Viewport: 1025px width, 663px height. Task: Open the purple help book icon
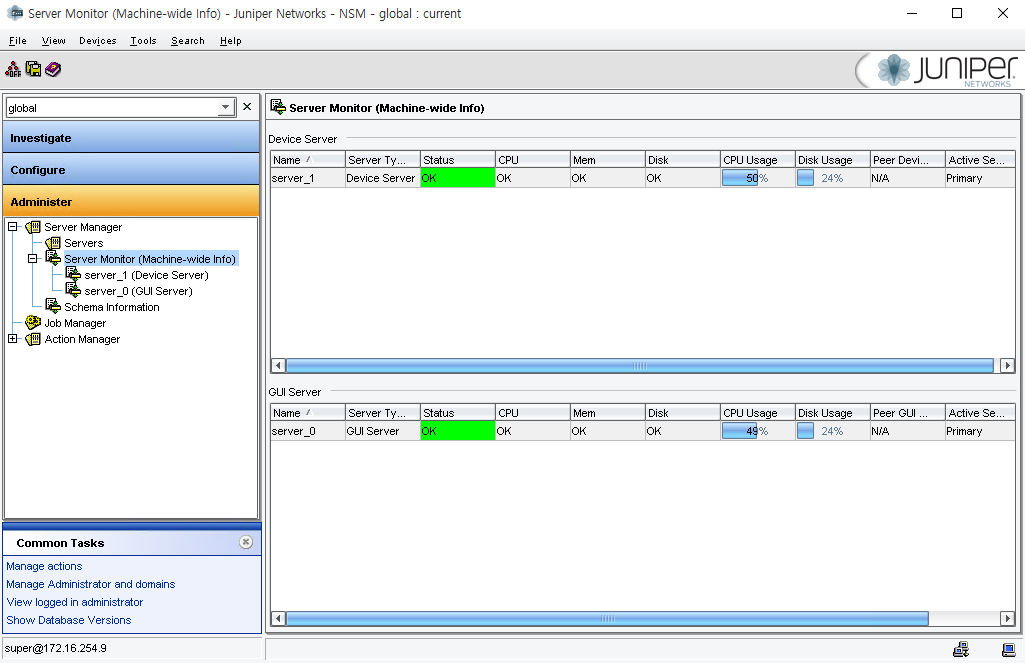53,69
